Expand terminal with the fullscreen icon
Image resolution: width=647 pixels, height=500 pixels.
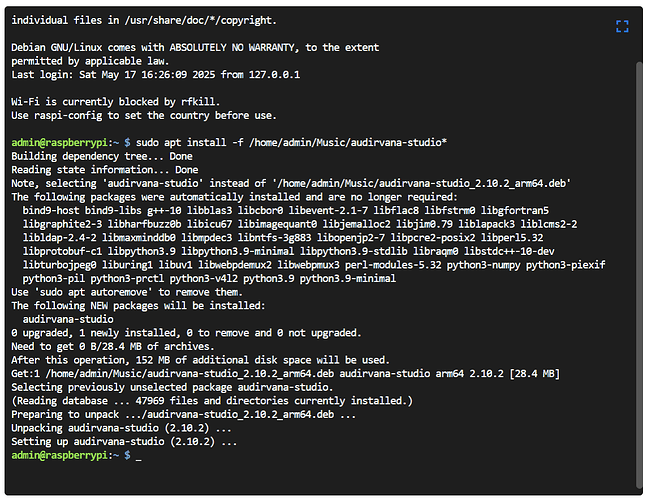(622, 26)
